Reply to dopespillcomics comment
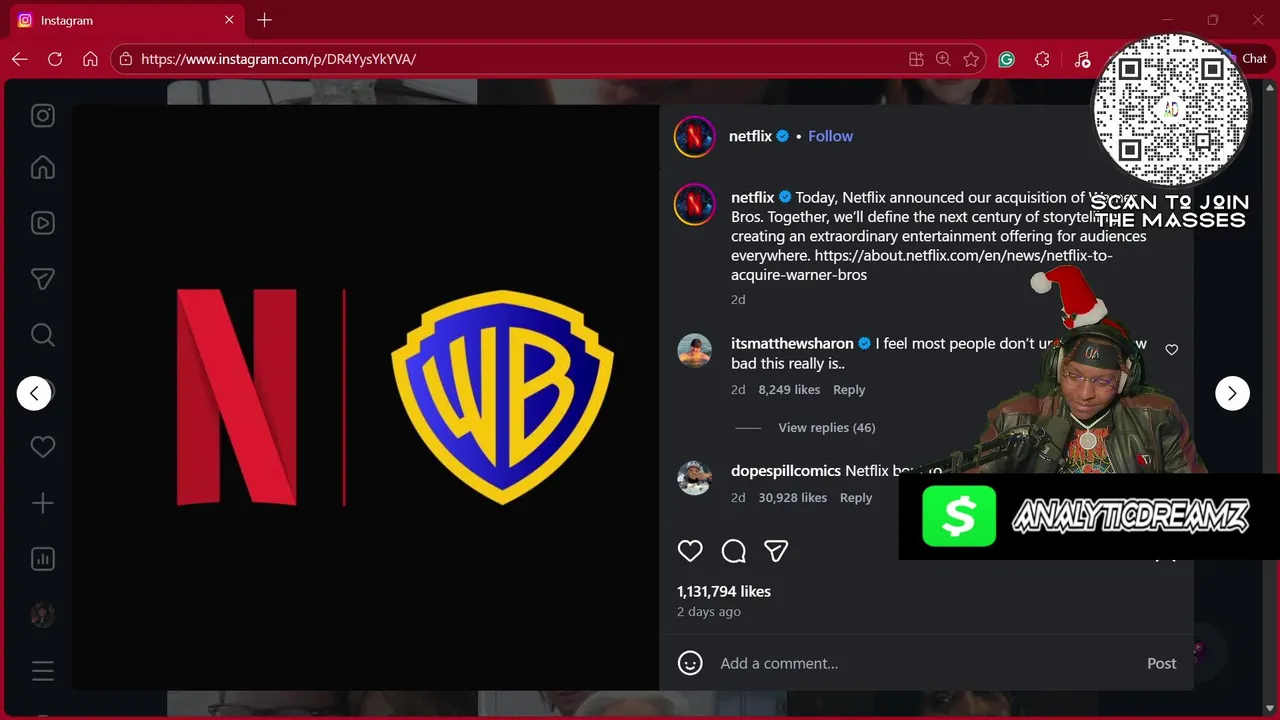Viewport: 1280px width, 720px height. point(856,498)
